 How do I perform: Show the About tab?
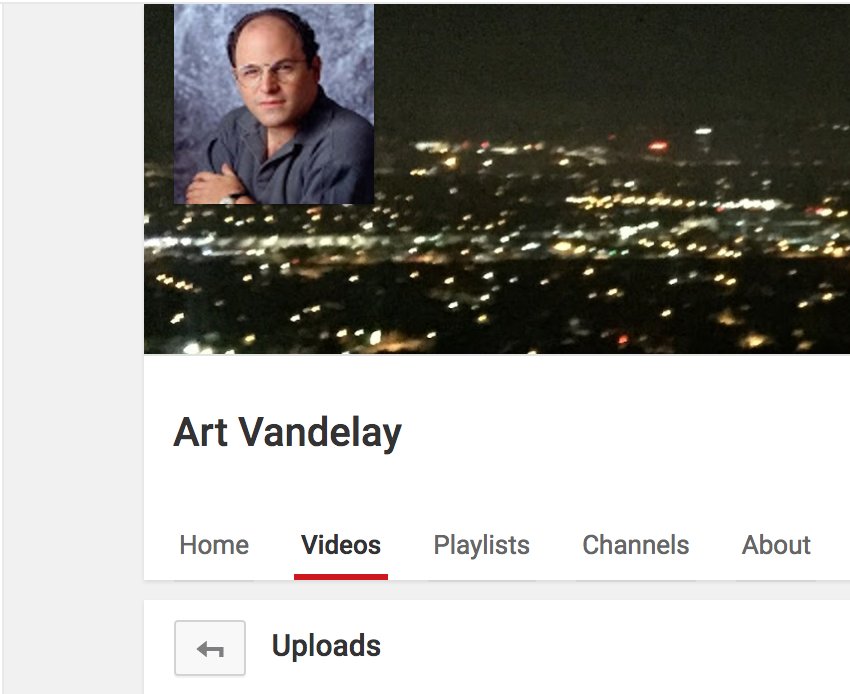pyautogui.click(x=776, y=545)
